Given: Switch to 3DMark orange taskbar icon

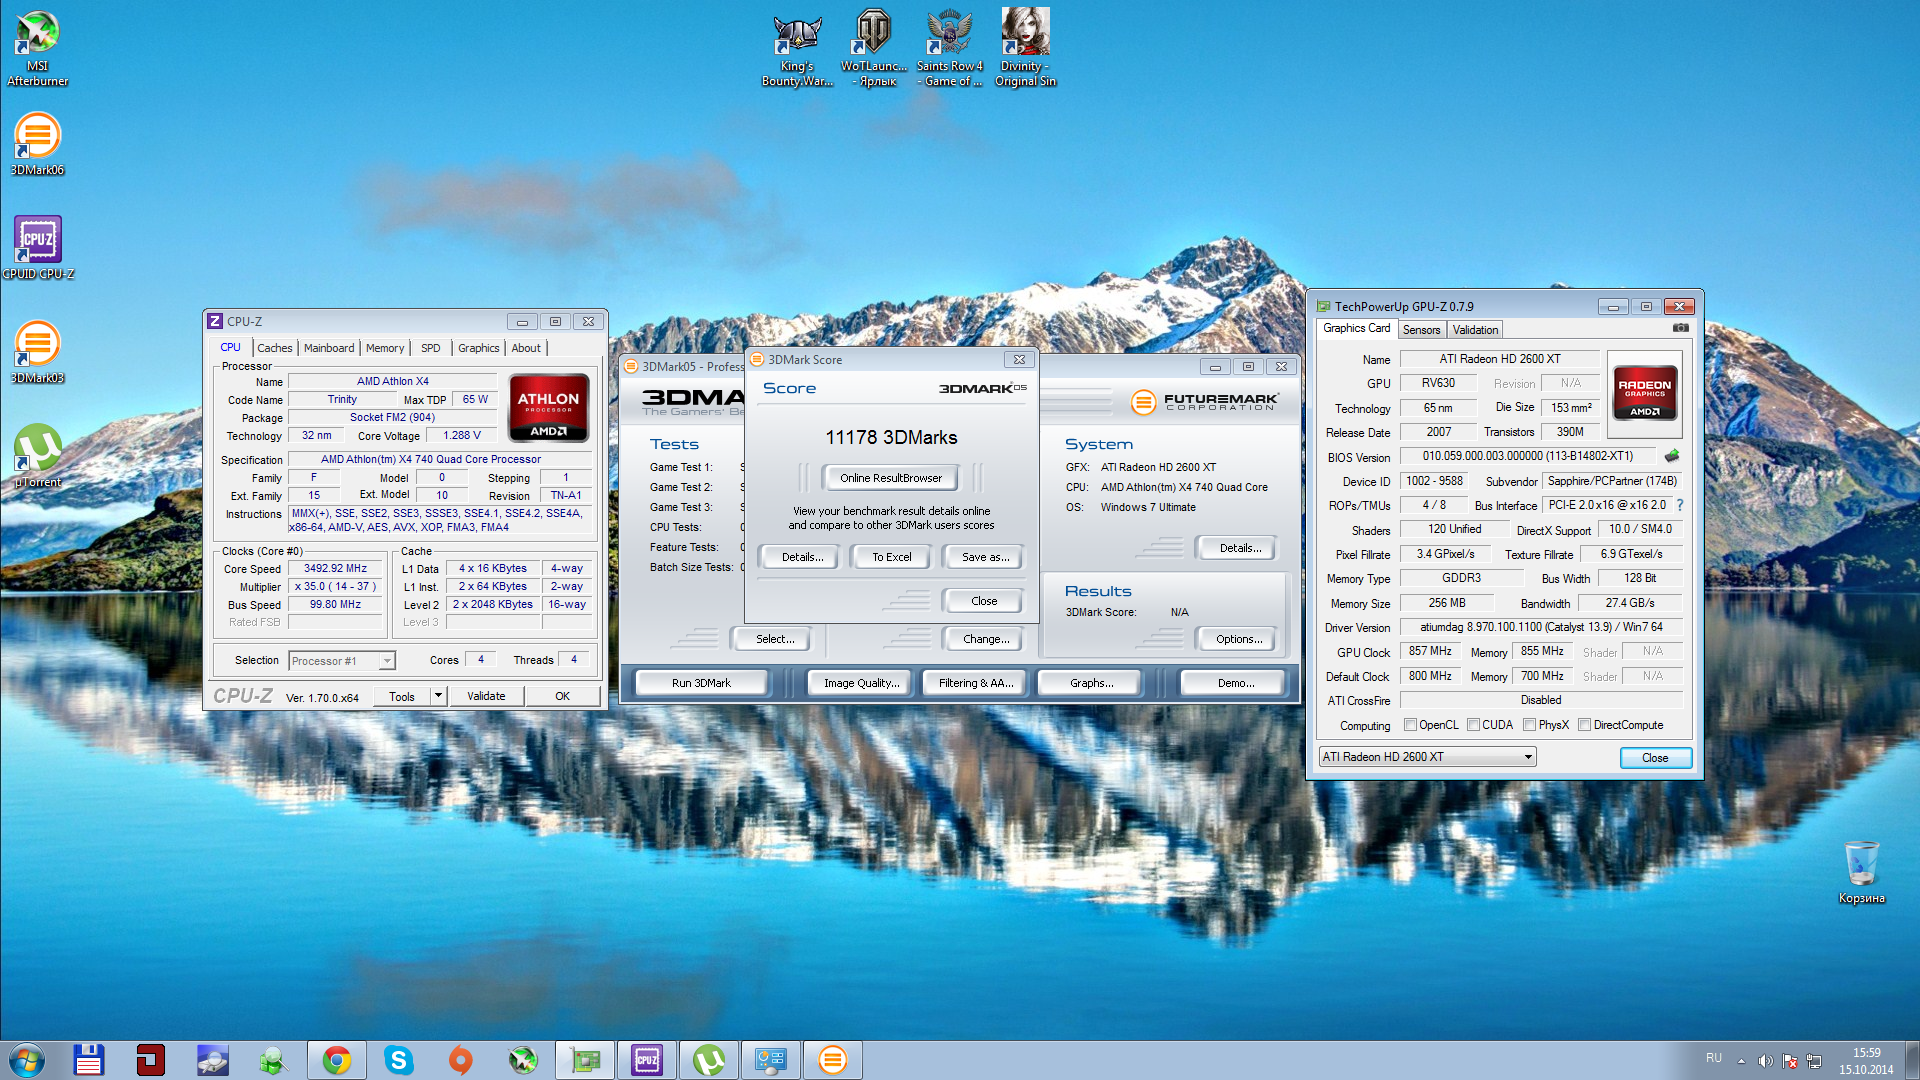Looking at the screenshot, I should tap(833, 1060).
